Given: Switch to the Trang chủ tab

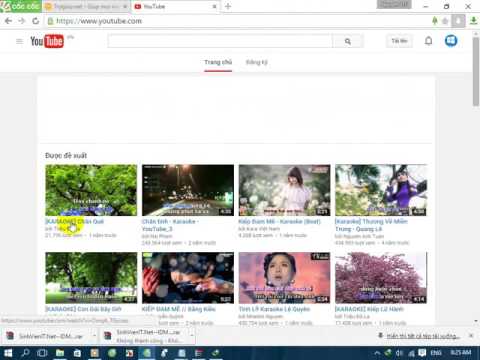Looking at the screenshot, I should pyautogui.click(x=218, y=62).
